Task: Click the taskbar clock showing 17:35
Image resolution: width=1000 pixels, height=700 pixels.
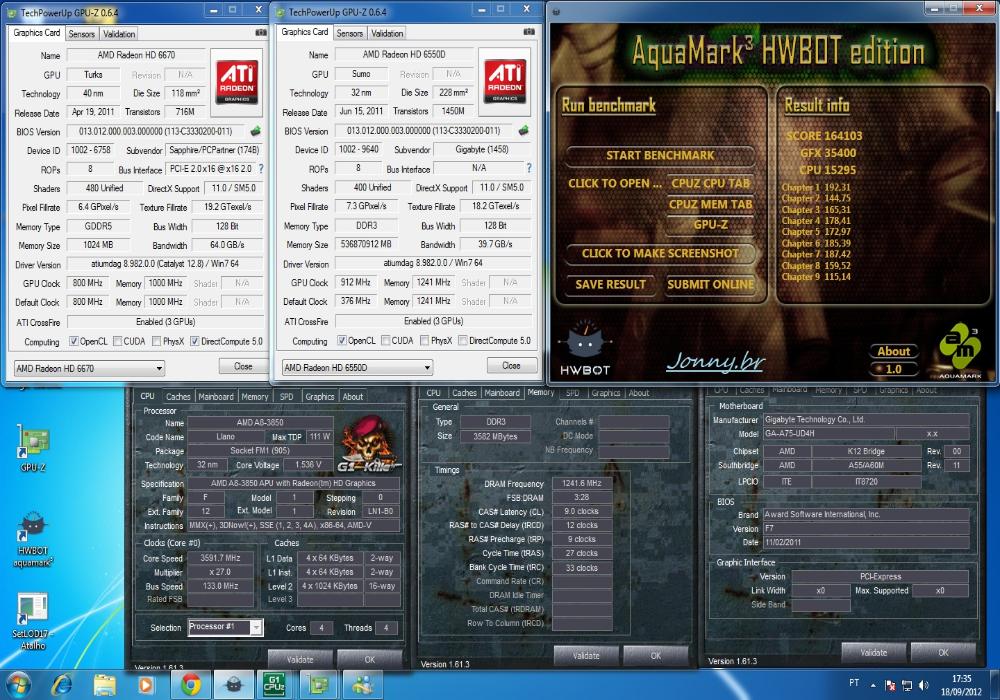Action: pos(961,685)
